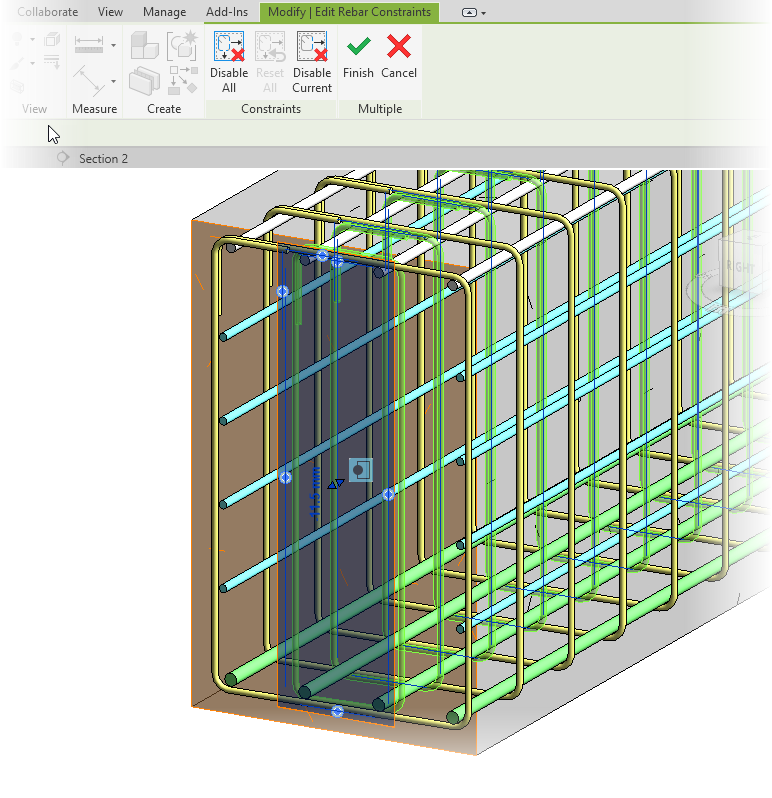The height and width of the screenshot is (798, 772).
Task: Select the aligned dimension Measure tool
Action: (87, 78)
